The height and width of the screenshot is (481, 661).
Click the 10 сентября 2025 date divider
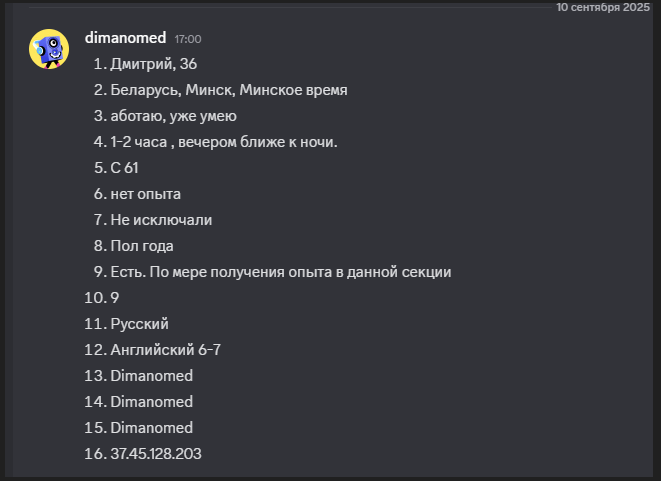[603, 7]
